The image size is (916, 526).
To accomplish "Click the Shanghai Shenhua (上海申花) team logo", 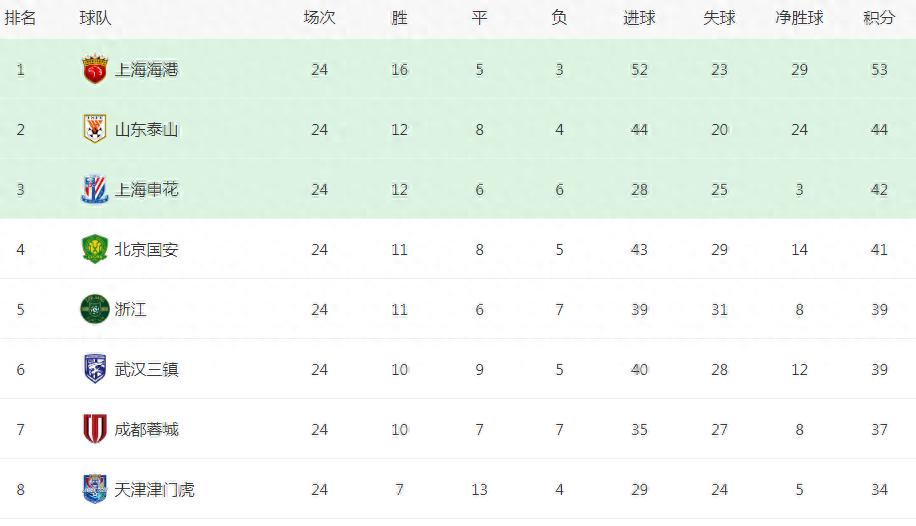I will 95,190.
